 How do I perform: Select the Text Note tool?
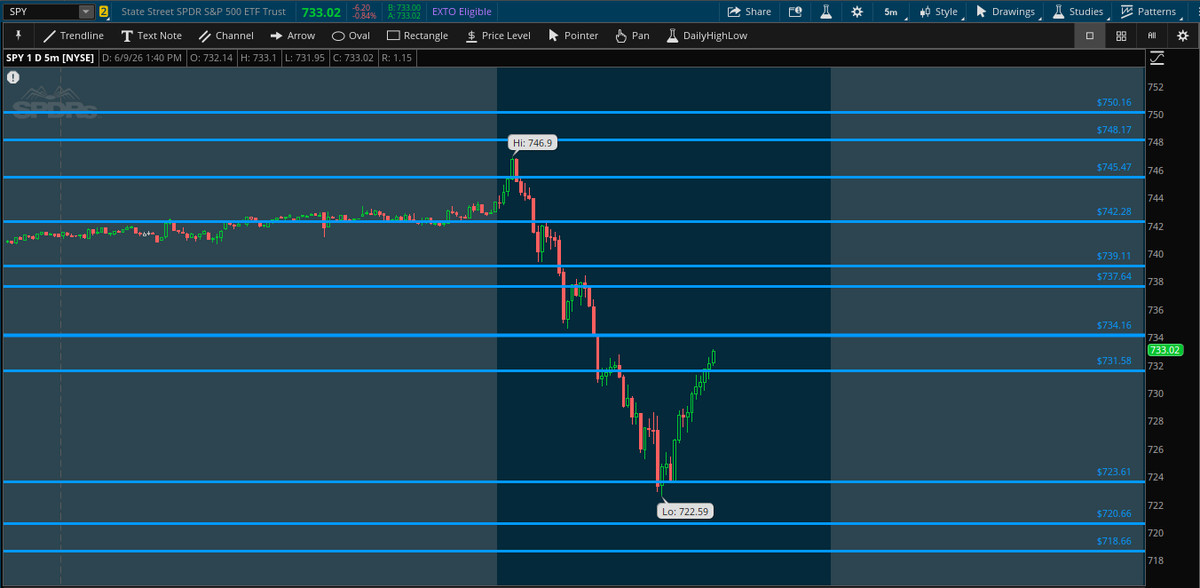click(x=151, y=35)
